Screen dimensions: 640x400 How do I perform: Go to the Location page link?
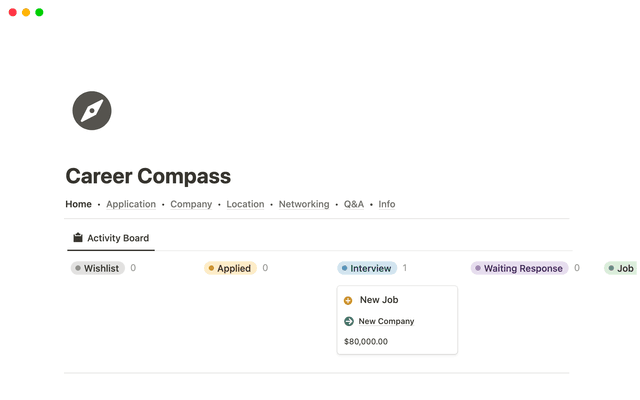tap(245, 204)
